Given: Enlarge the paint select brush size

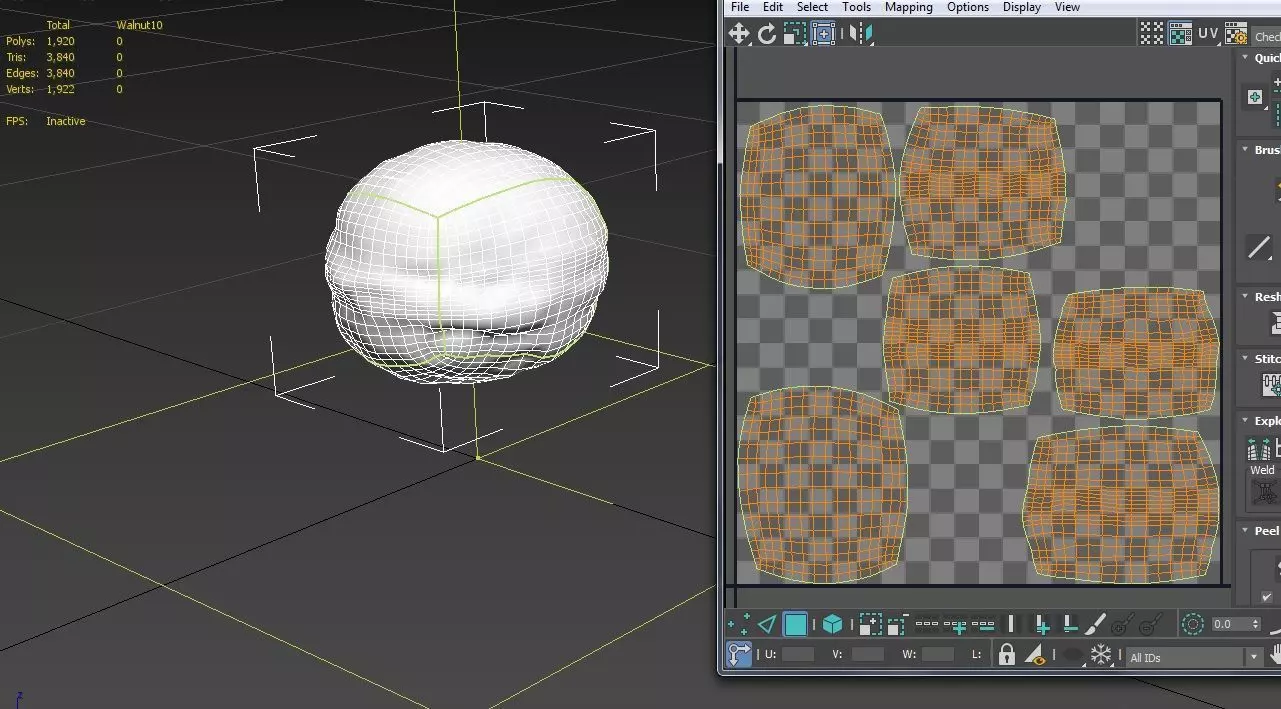Looking at the screenshot, I should pyautogui.click(x=1123, y=625).
